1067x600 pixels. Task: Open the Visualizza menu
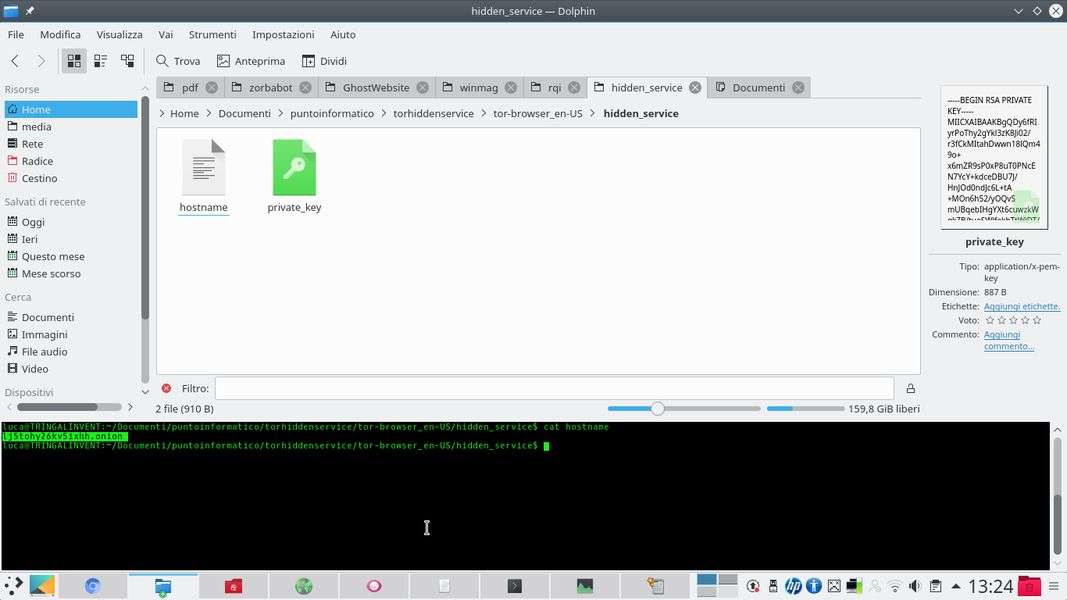(x=120, y=35)
